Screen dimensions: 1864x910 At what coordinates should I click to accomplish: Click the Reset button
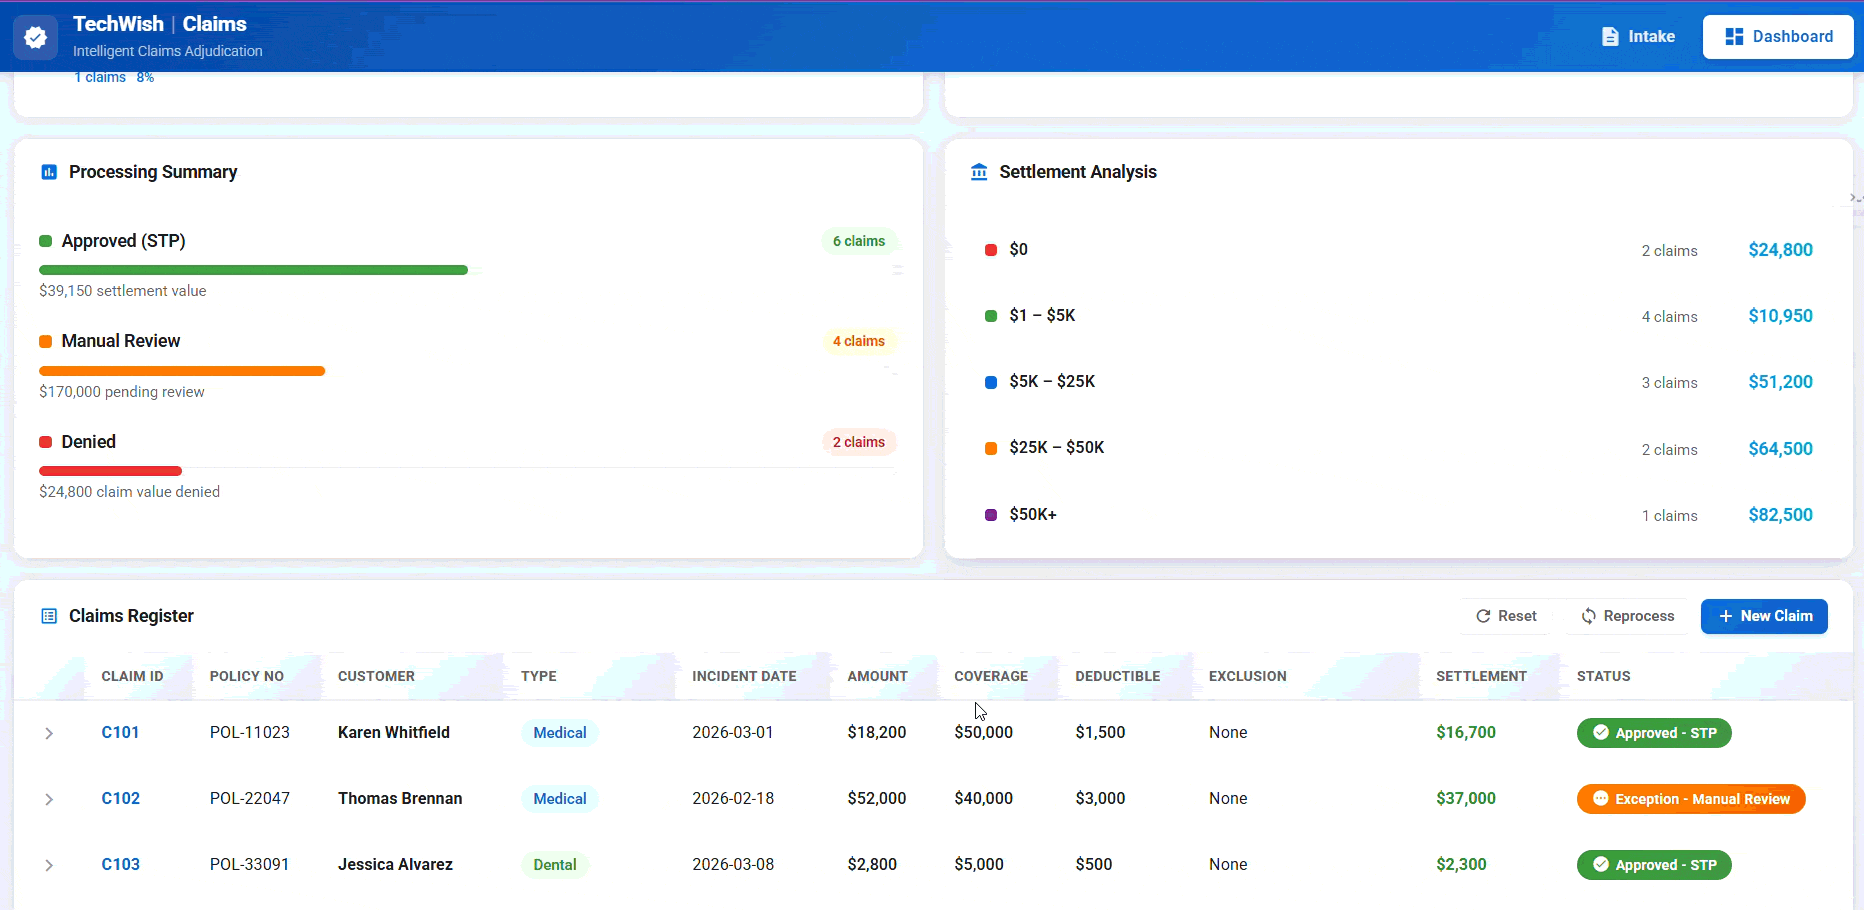click(x=1506, y=616)
